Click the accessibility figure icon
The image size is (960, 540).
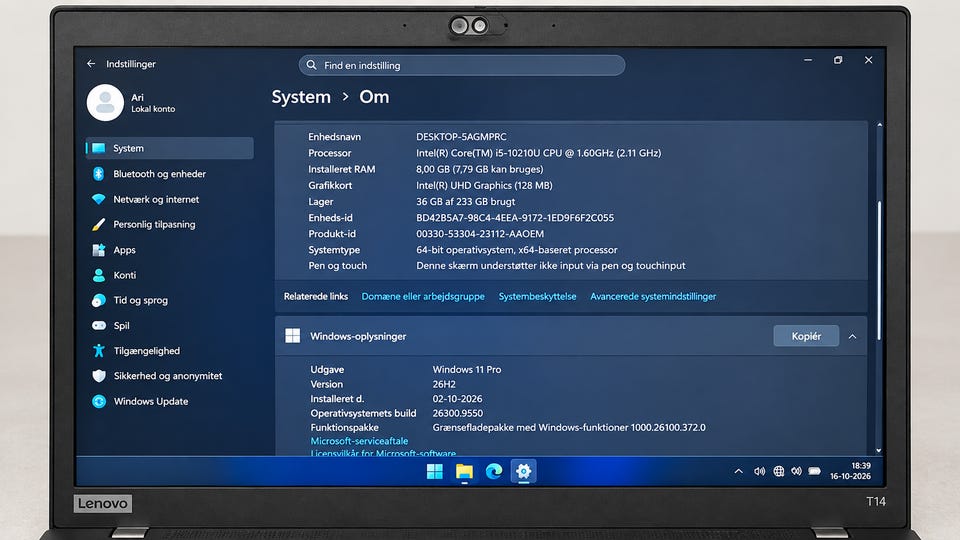(99, 350)
